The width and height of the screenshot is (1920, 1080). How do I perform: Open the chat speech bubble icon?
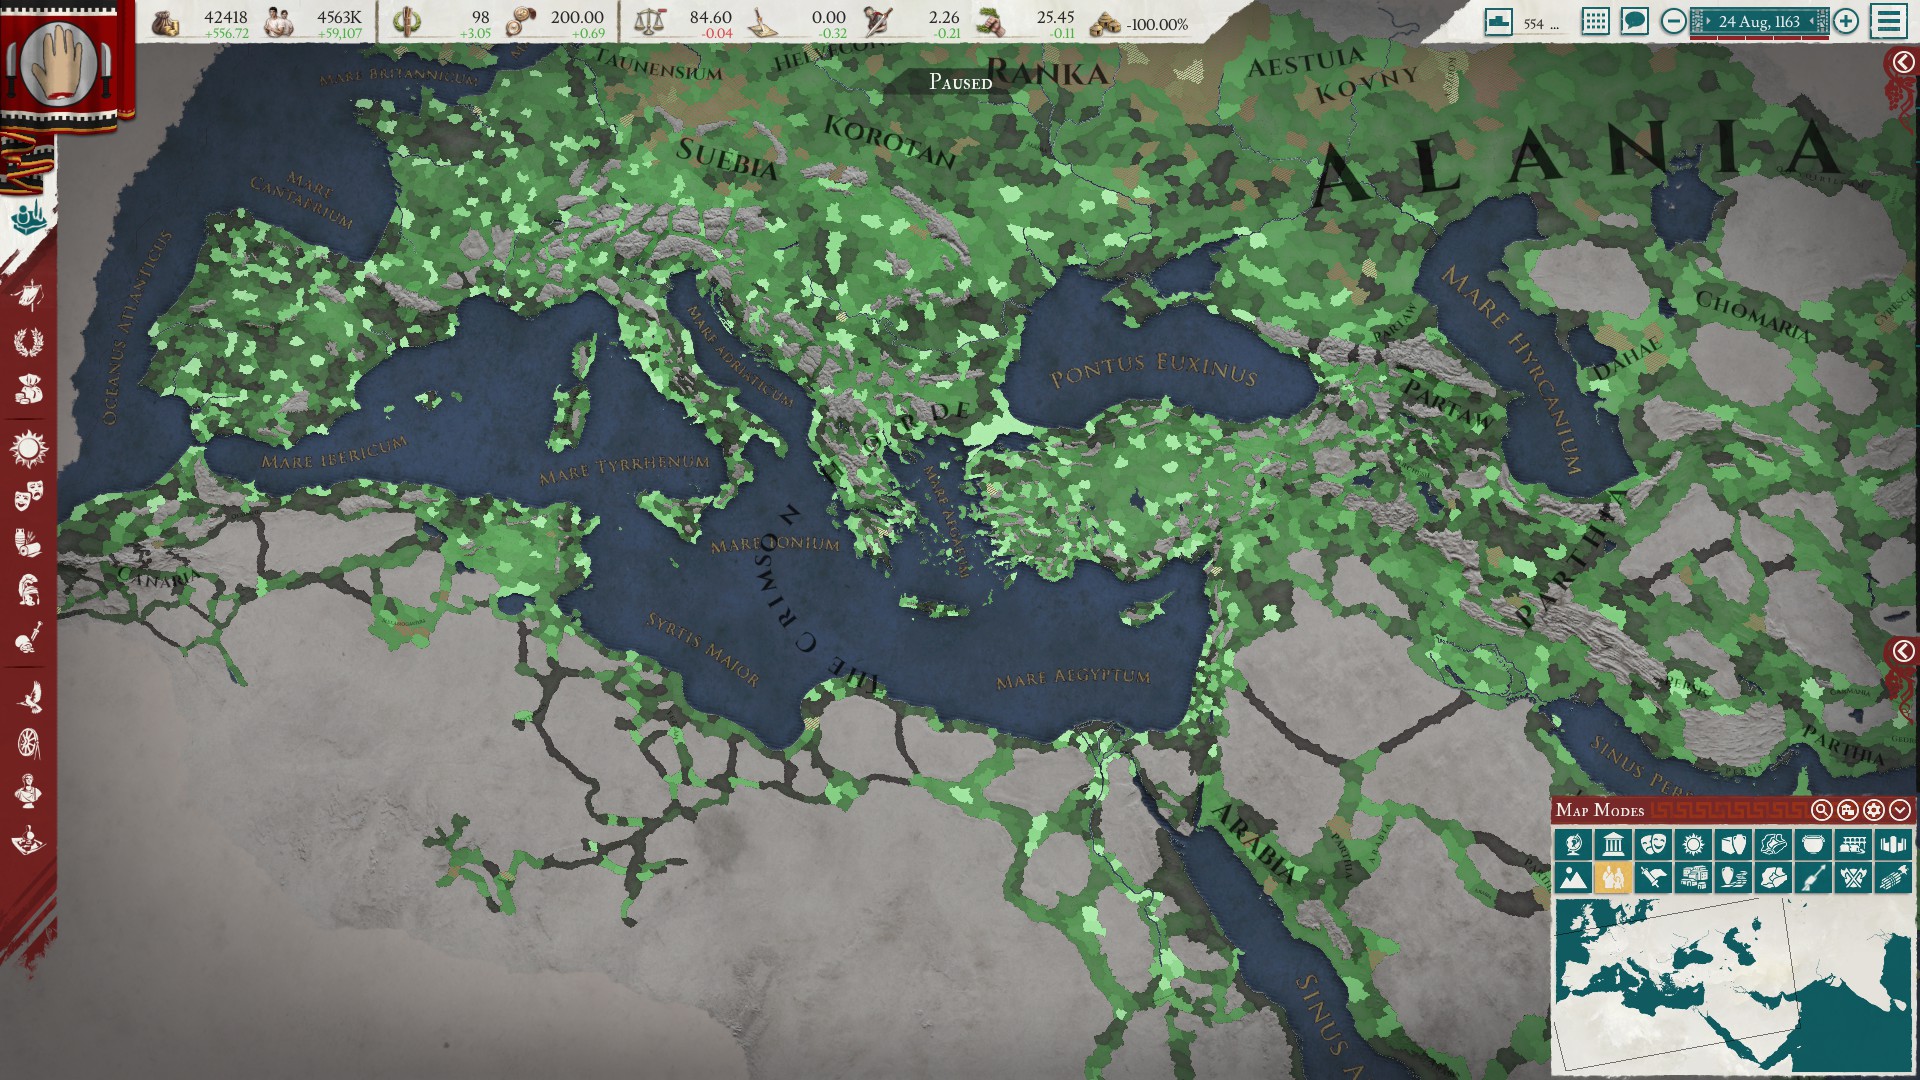coord(1634,21)
